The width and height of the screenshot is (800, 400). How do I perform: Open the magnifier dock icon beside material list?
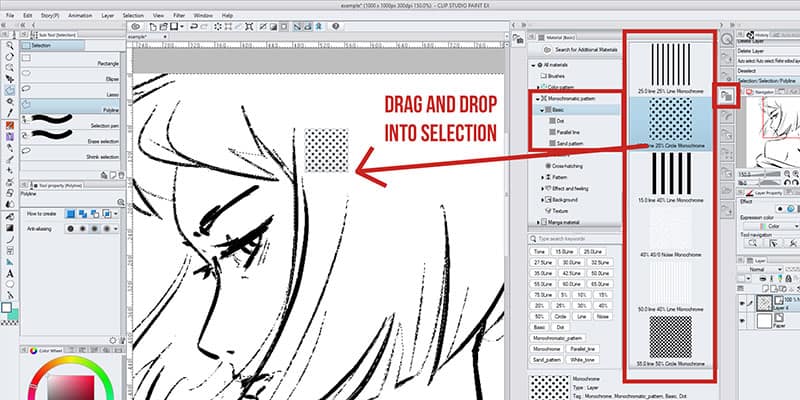tap(727, 40)
